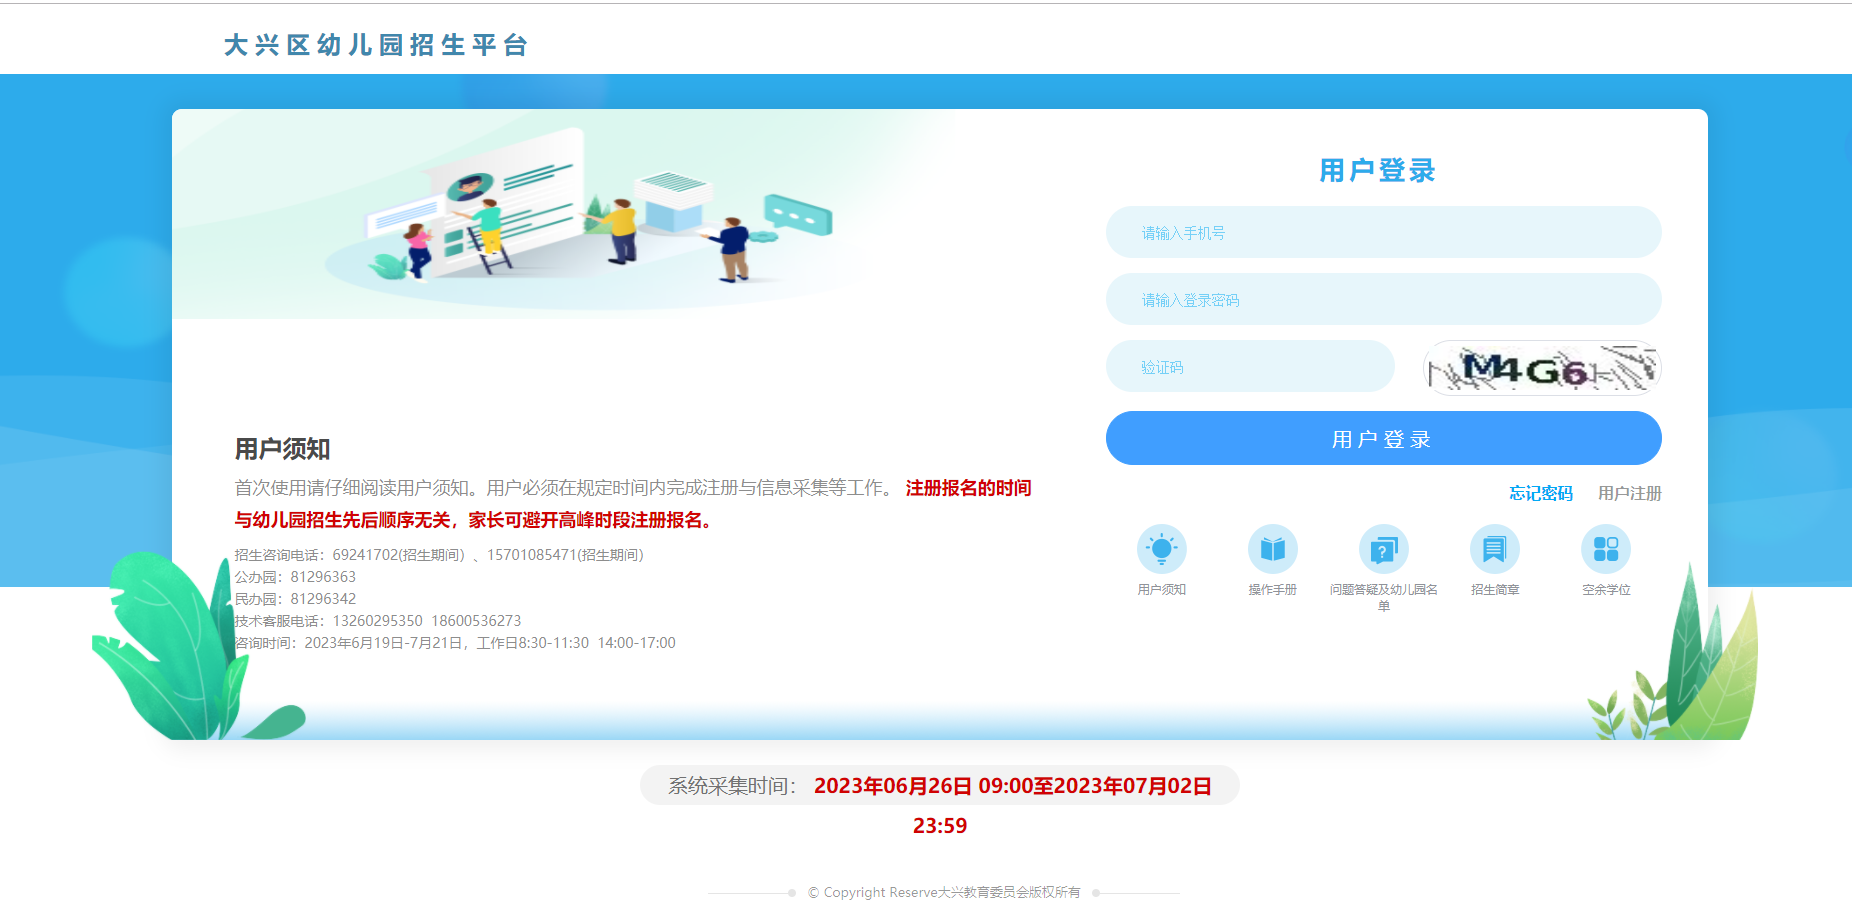This screenshot has width=1852, height=913.
Task: Click the 空余学位 grid icon
Action: click(1605, 549)
